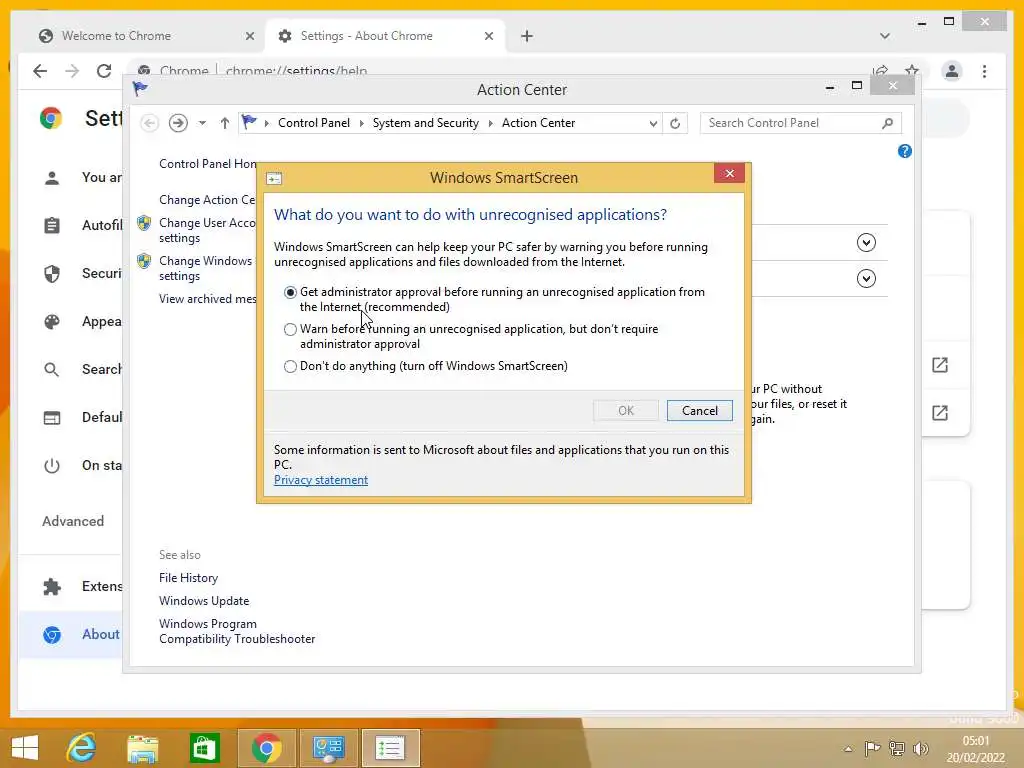The height and width of the screenshot is (768, 1024).
Task: Open File Explorer from taskbar
Action: pyautogui.click(x=142, y=748)
